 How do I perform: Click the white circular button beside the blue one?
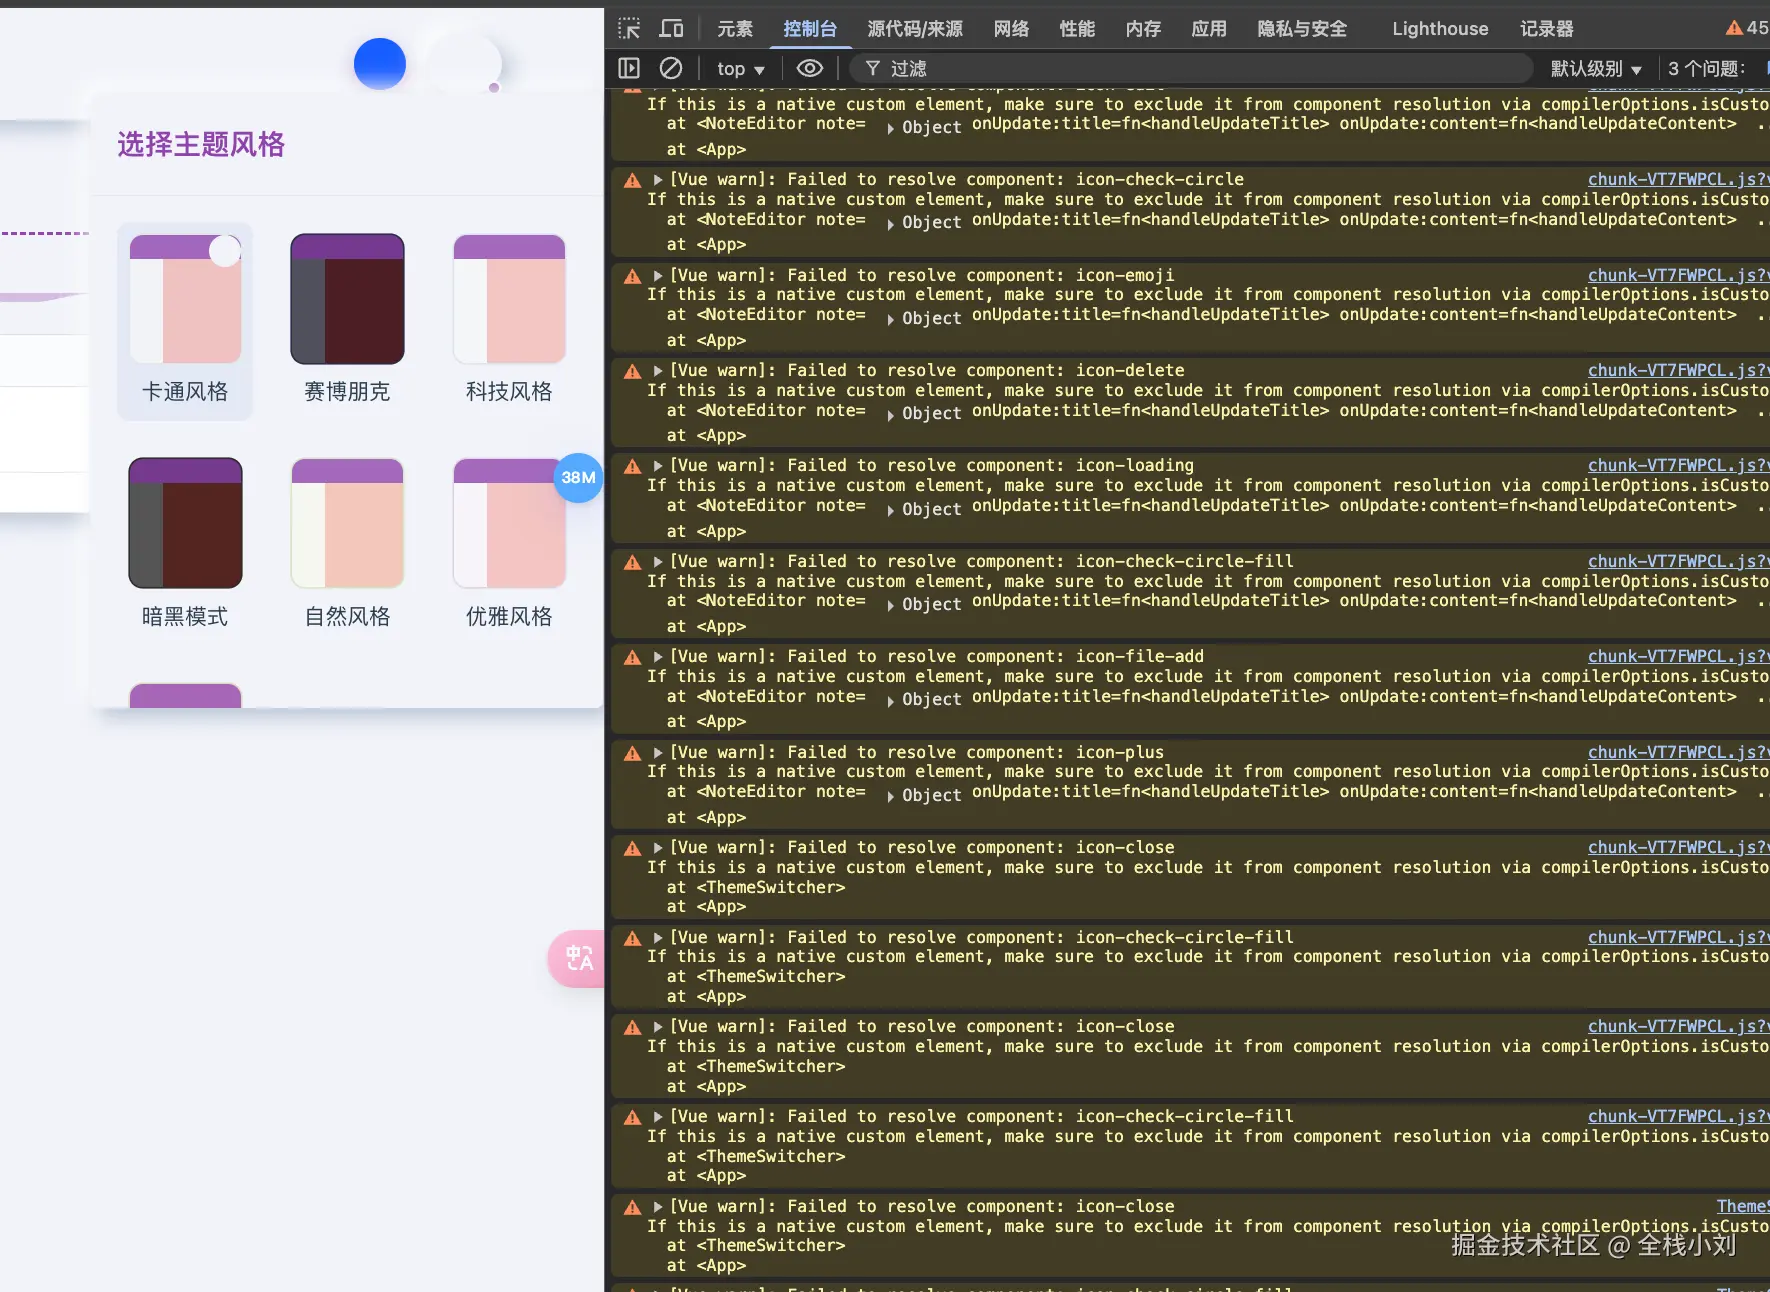point(464,64)
